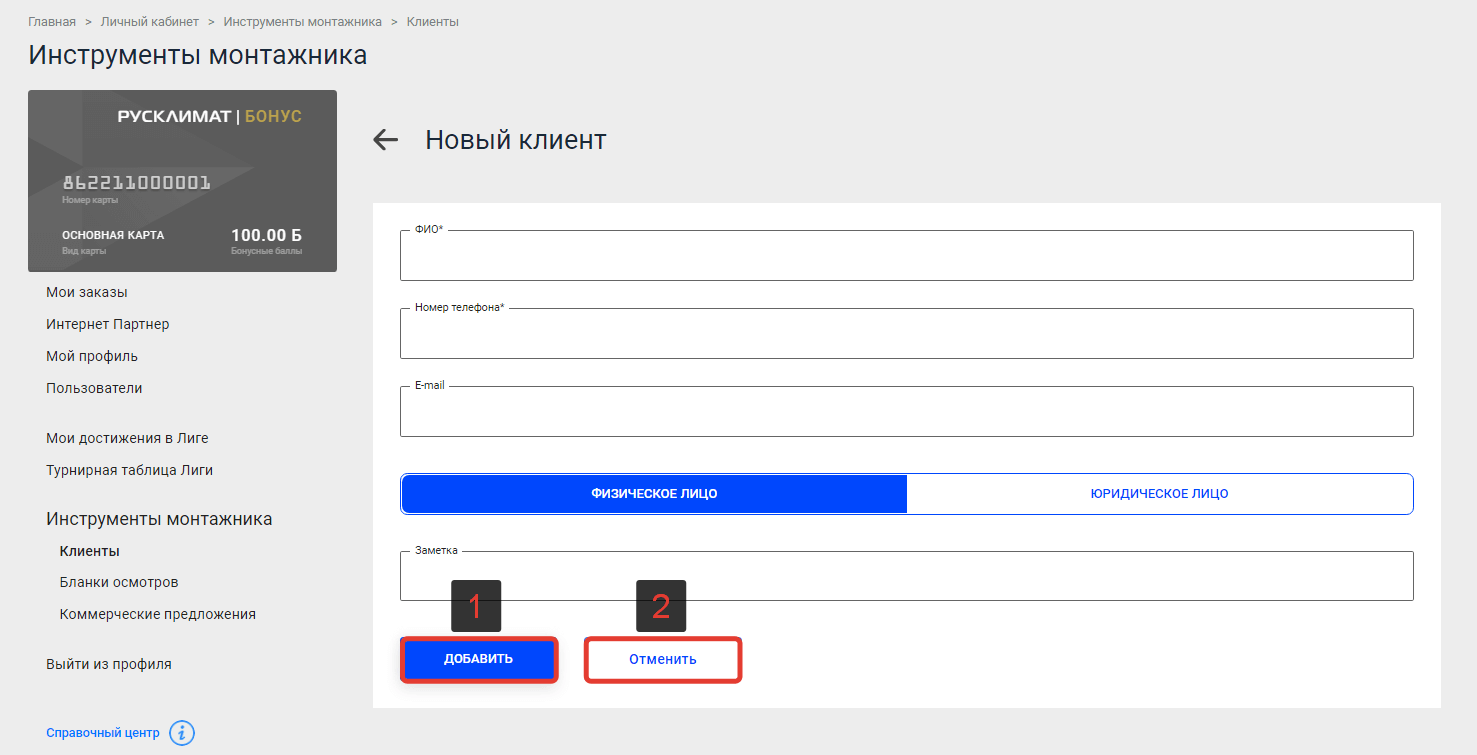Click into the Номер телефона field
1477x755 pixels.
(906, 334)
